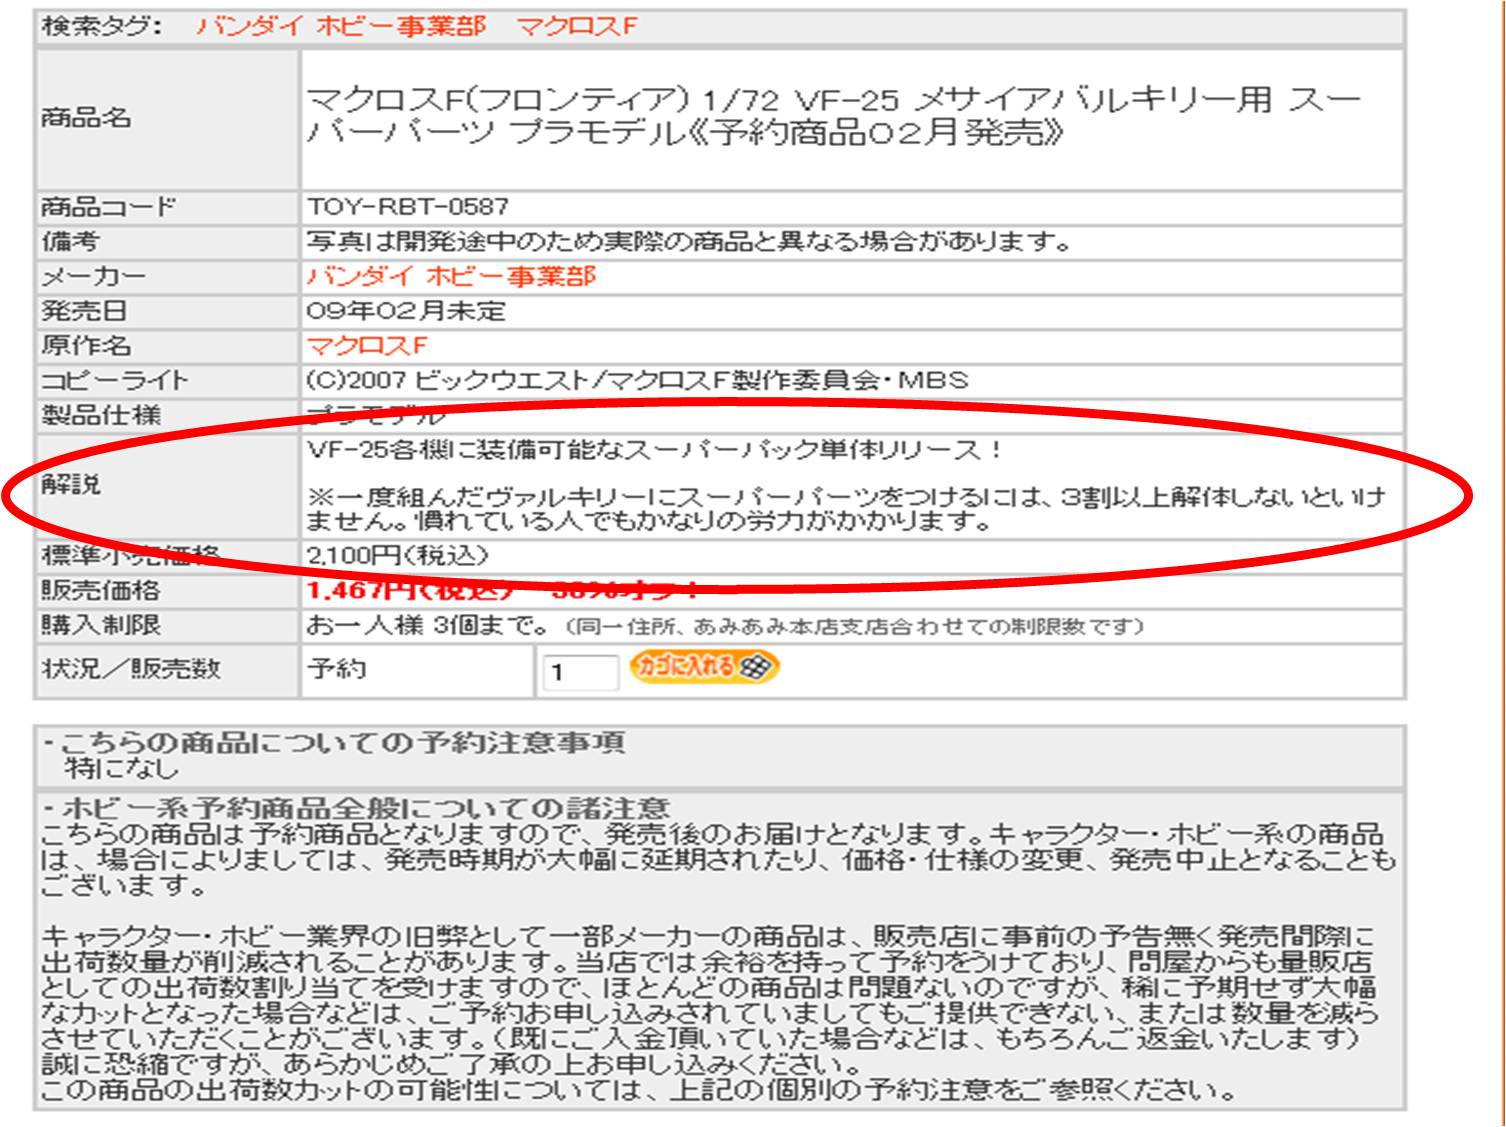Screen dimensions: 1506x1127
Task: Click the カゴに入れる add-to-cart button
Action: point(703,667)
